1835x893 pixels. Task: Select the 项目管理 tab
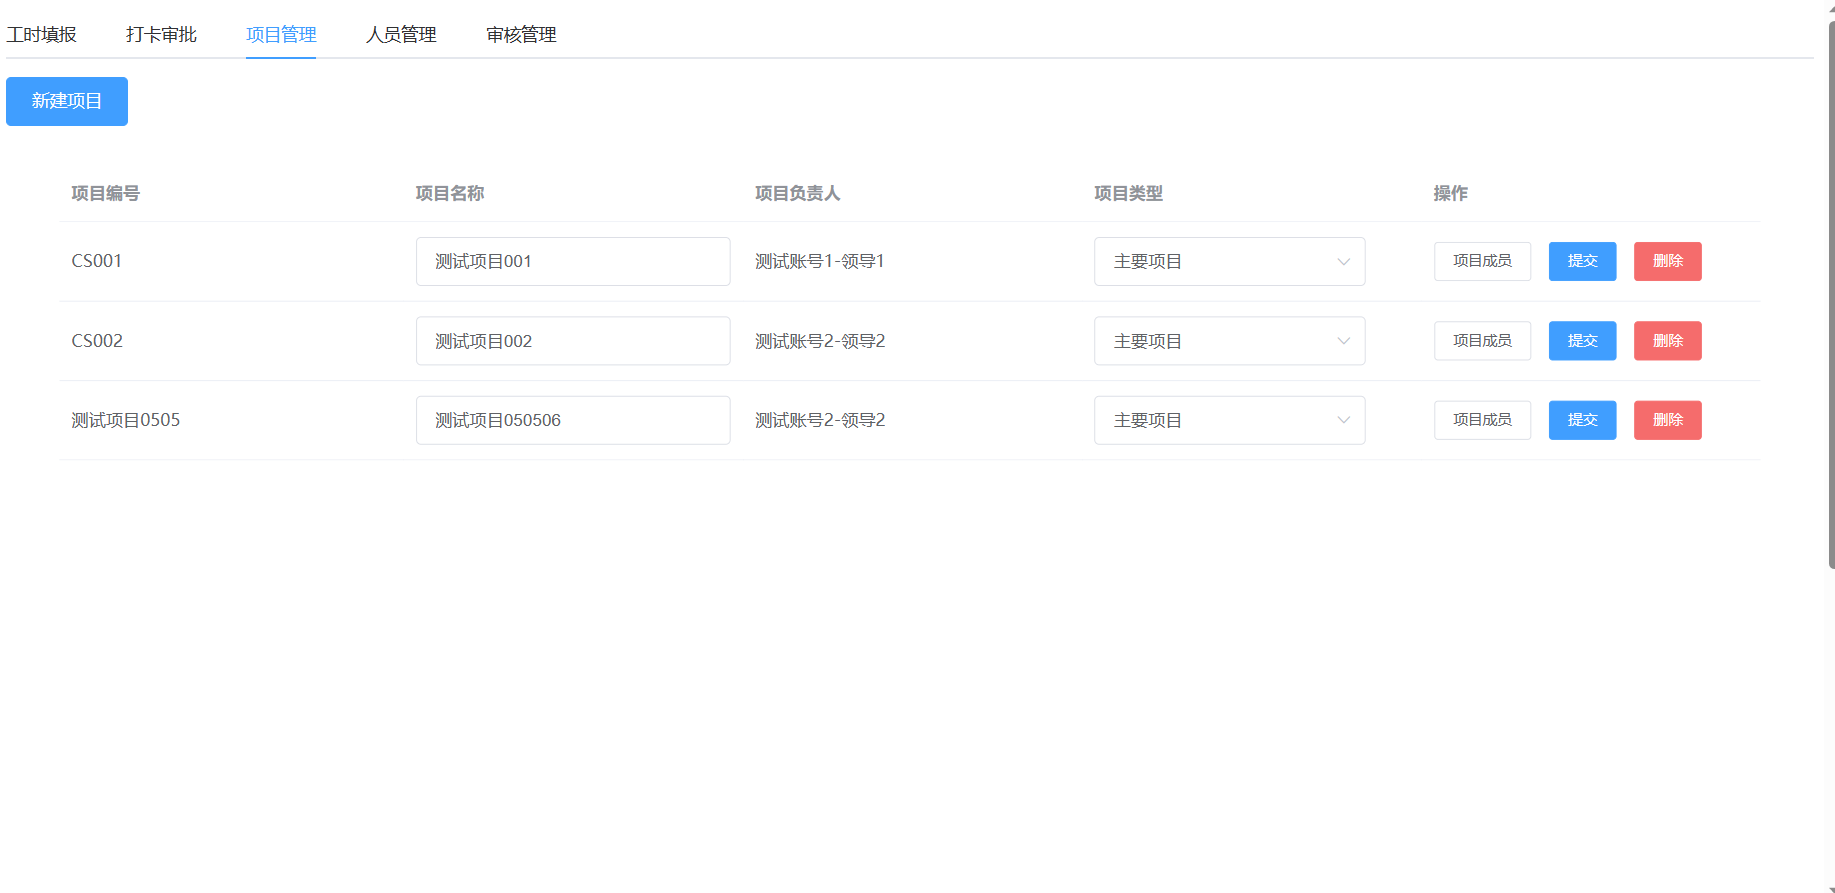281,35
